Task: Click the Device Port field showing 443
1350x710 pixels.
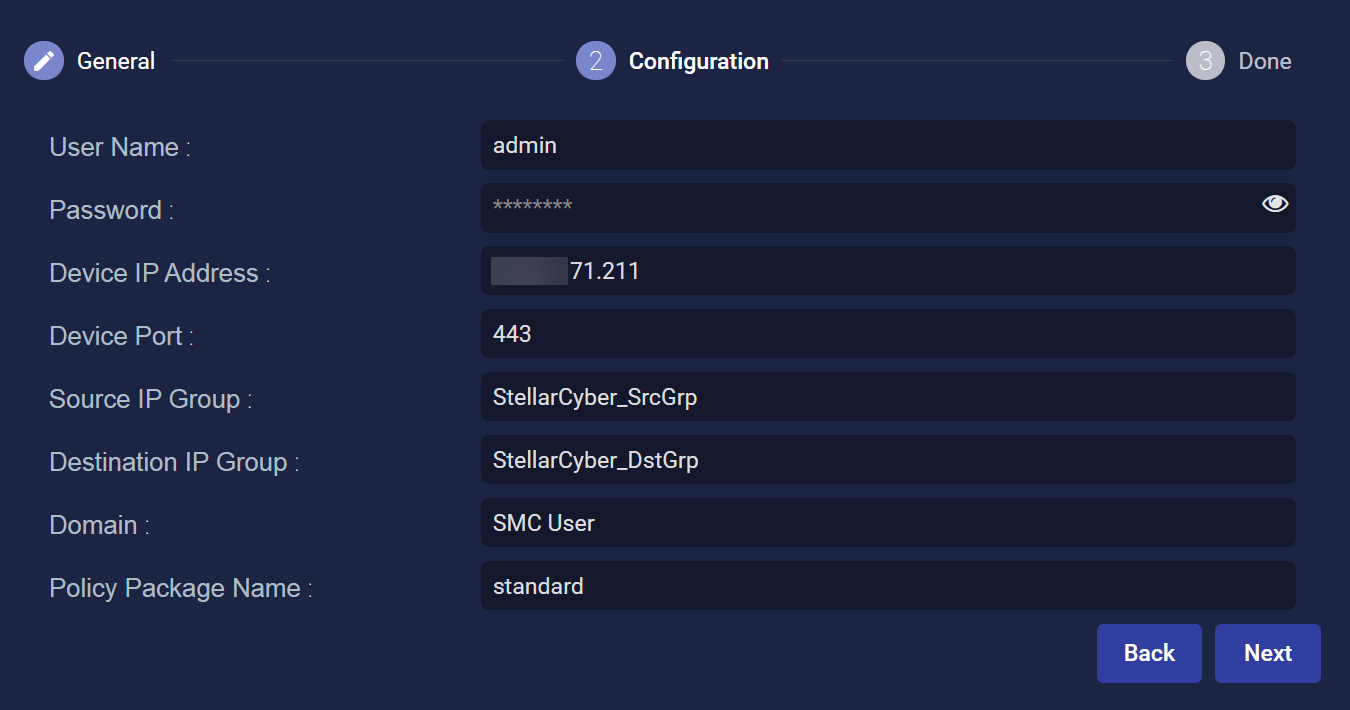Action: coord(887,334)
